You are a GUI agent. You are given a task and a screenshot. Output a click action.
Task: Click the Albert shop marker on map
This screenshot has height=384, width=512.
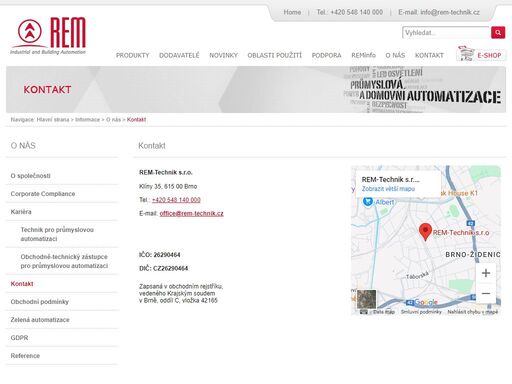click(368, 202)
